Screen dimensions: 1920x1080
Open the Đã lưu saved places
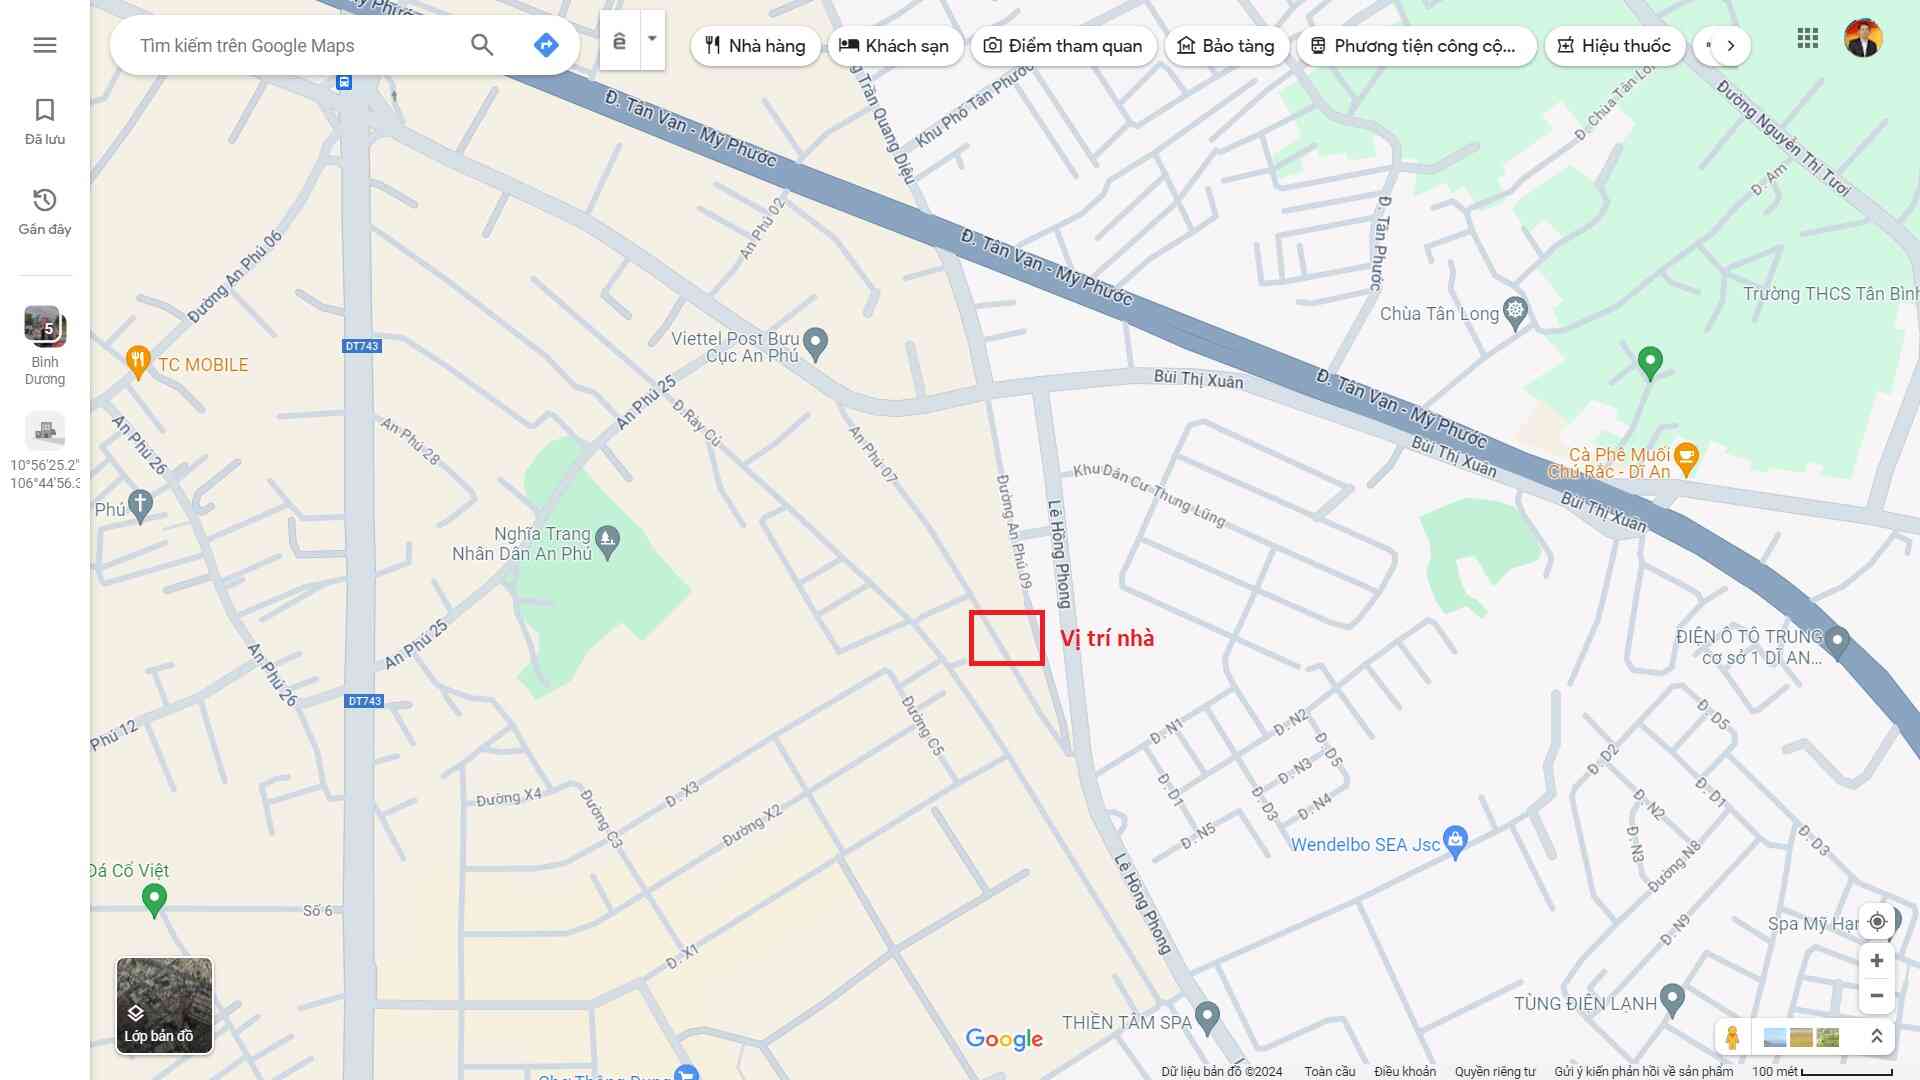click(x=45, y=122)
